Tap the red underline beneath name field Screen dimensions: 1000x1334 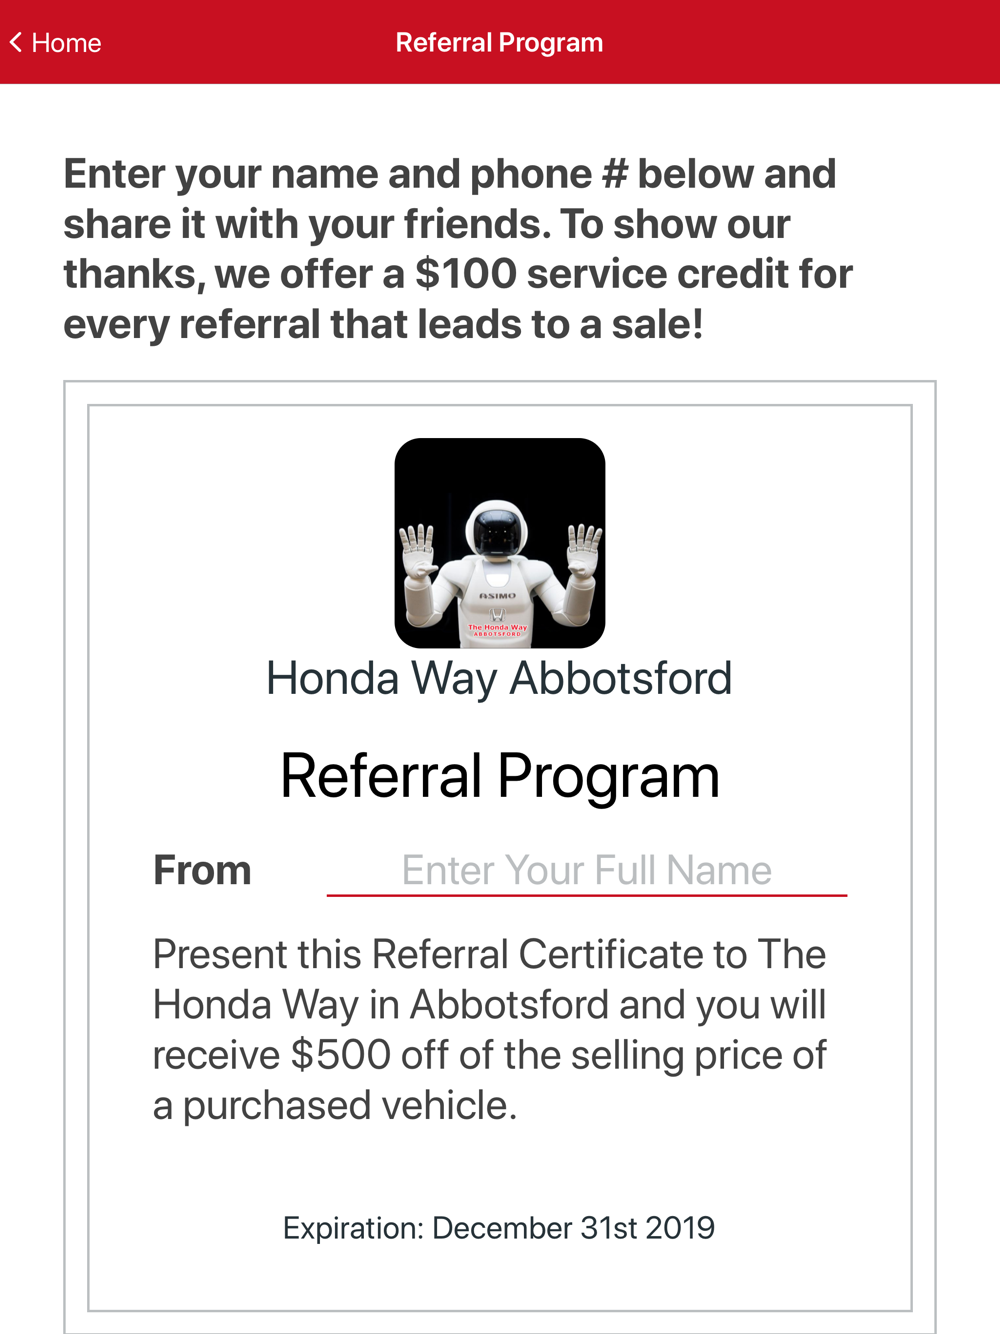587,895
